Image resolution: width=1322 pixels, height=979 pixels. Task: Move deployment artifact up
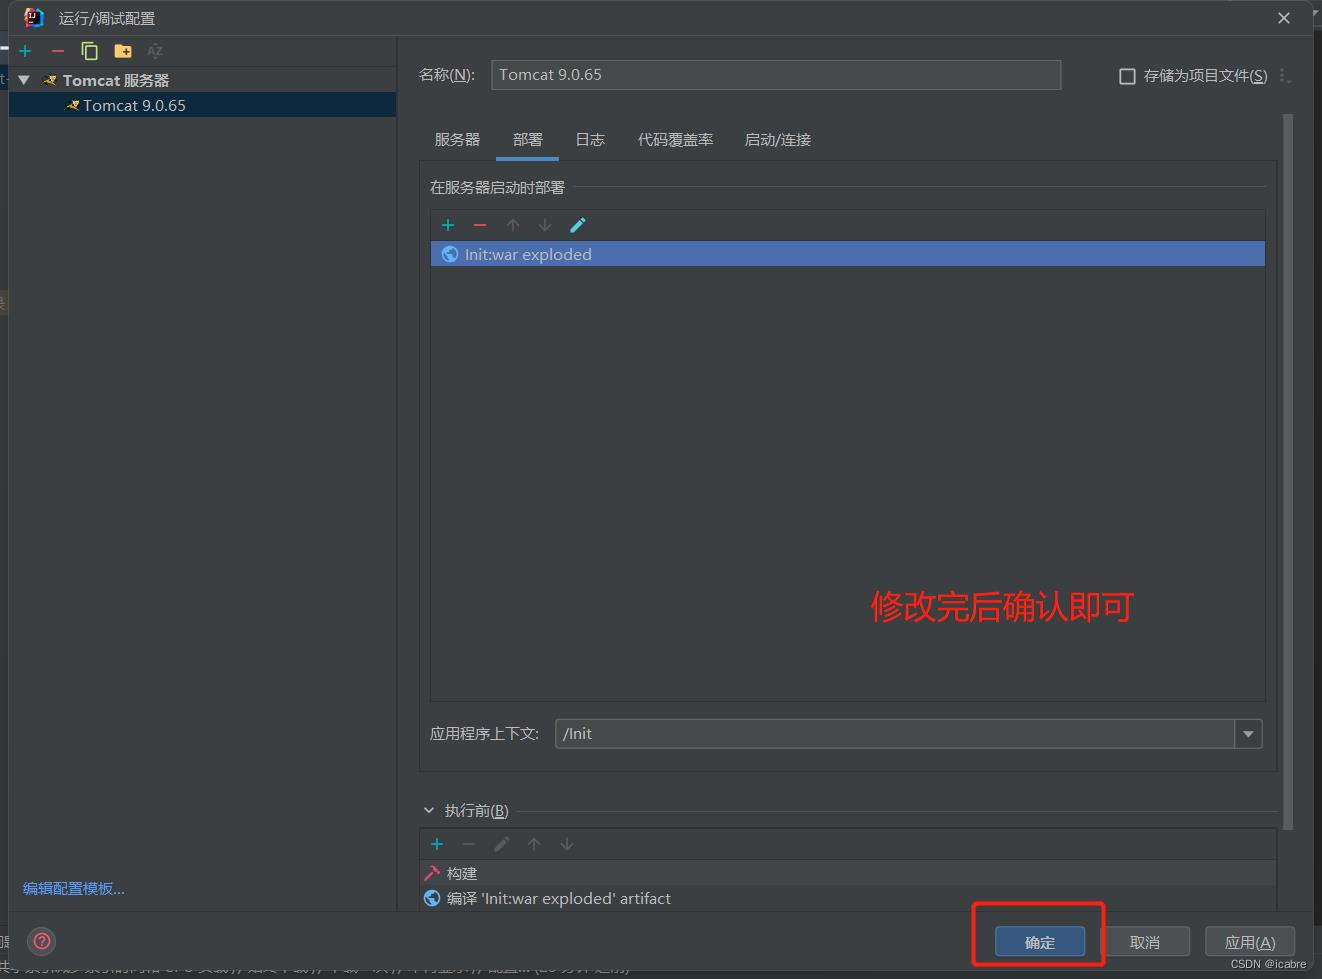(x=513, y=225)
